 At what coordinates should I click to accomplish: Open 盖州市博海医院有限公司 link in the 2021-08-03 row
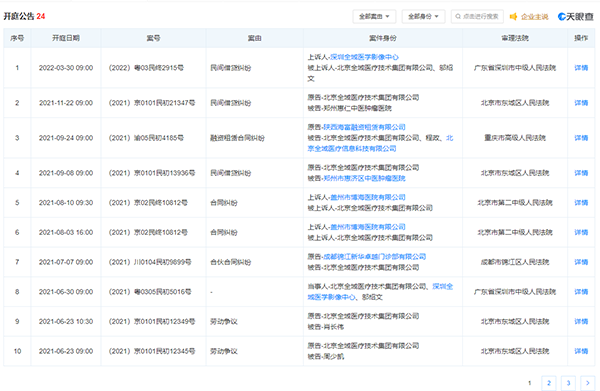click(x=368, y=227)
